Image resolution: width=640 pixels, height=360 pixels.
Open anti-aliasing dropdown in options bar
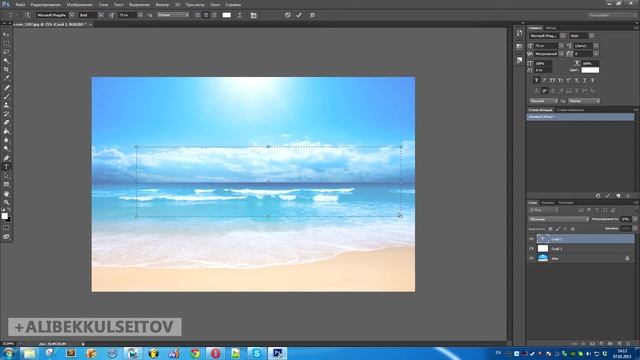(x=173, y=15)
